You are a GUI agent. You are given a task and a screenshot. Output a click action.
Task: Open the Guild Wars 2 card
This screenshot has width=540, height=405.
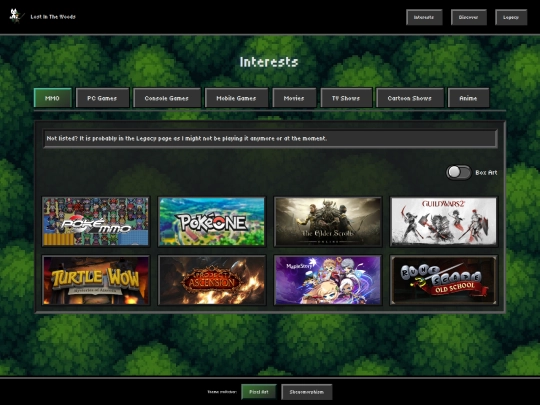point(444,221)
